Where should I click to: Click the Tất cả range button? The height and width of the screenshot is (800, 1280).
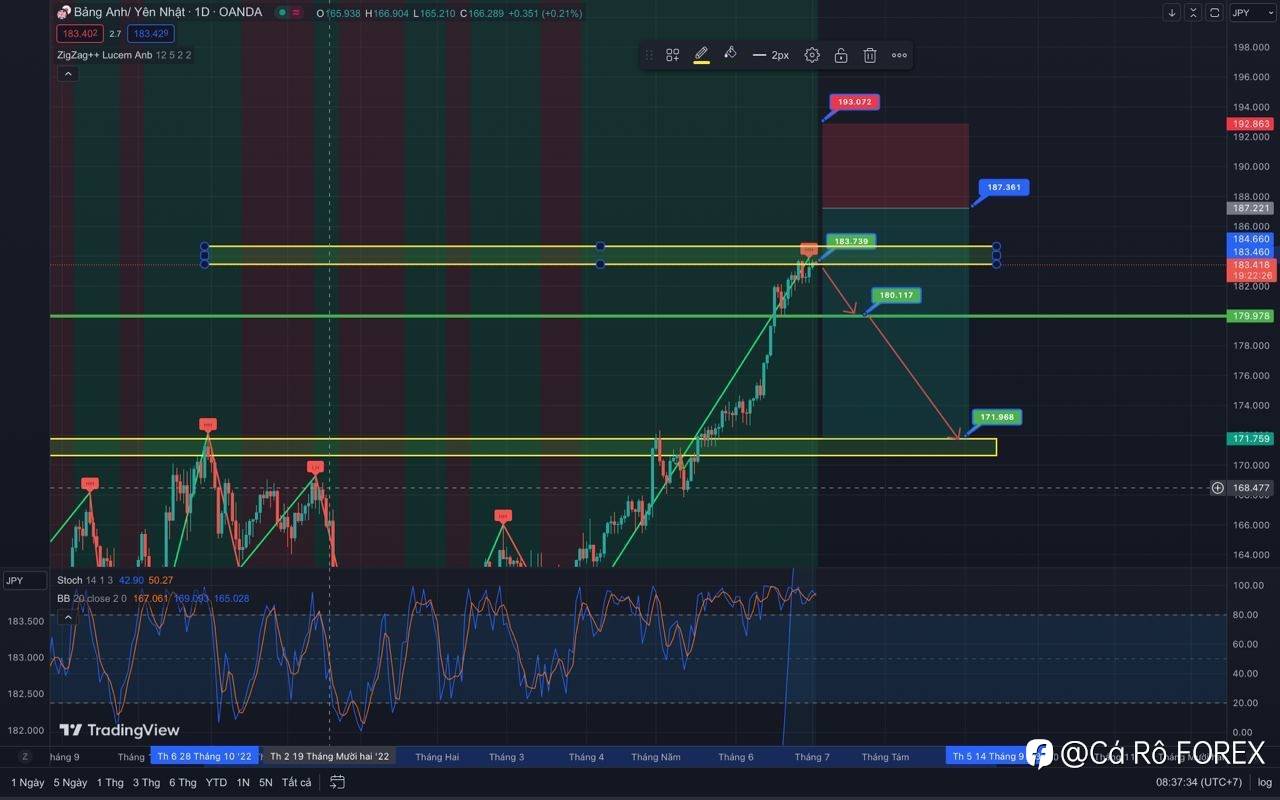296,782
